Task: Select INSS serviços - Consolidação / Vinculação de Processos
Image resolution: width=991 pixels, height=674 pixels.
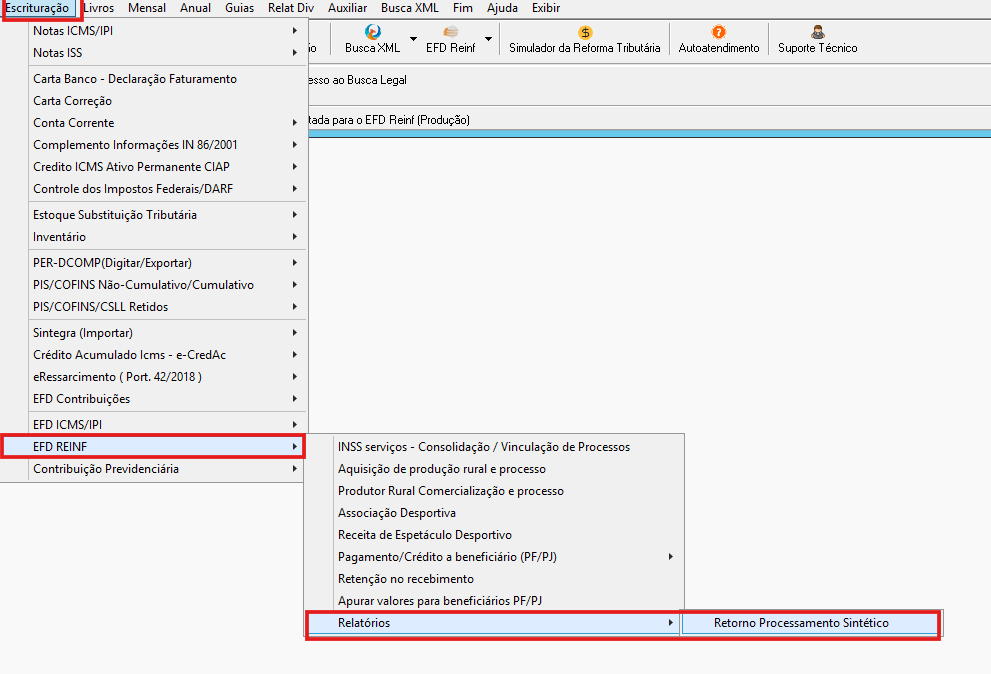Action: pos(494,447)
